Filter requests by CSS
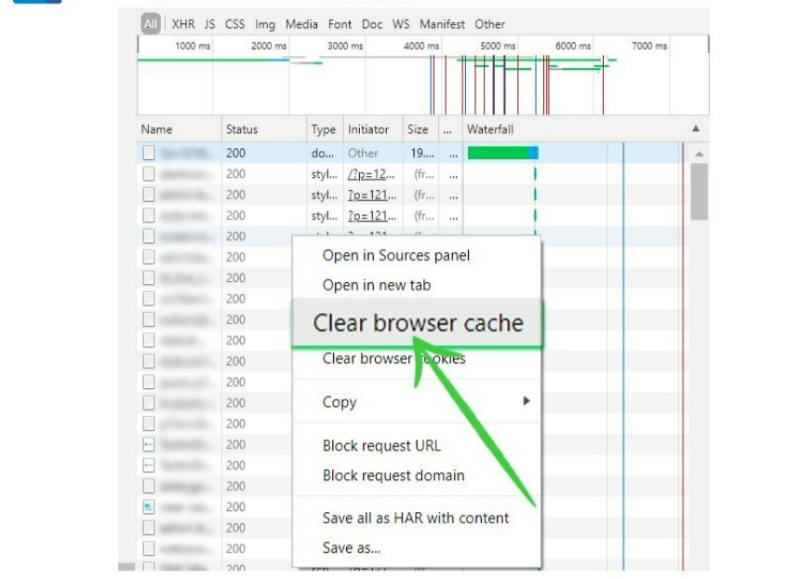Viewport: 800px width, 579px height. click(235, 24)
